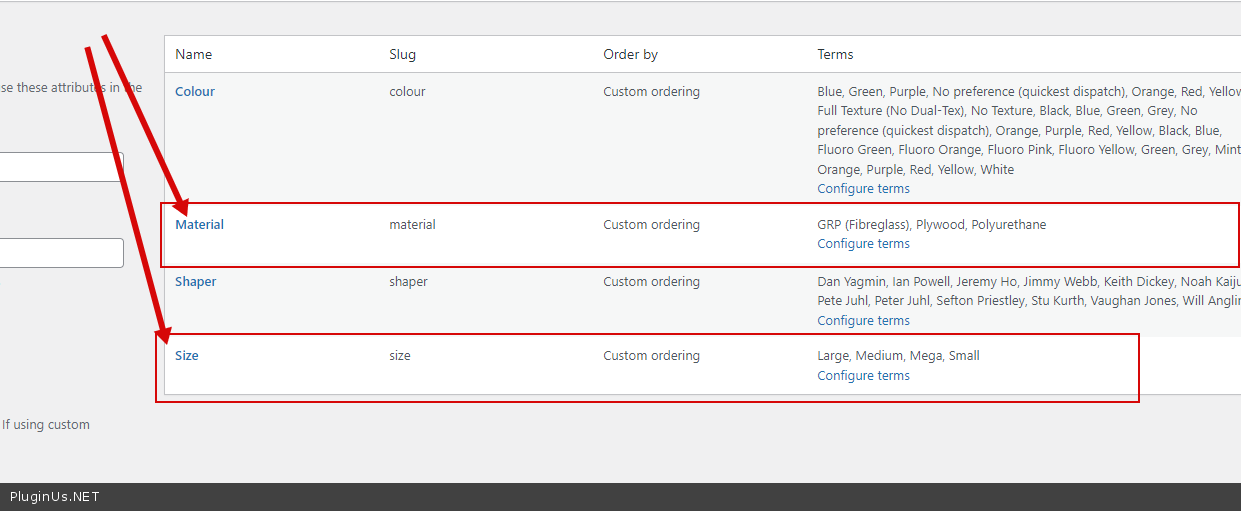Open the Size attribute link
Image resolution: width=1241 pixels, height=511 pixels.
[x=187, y=356]
